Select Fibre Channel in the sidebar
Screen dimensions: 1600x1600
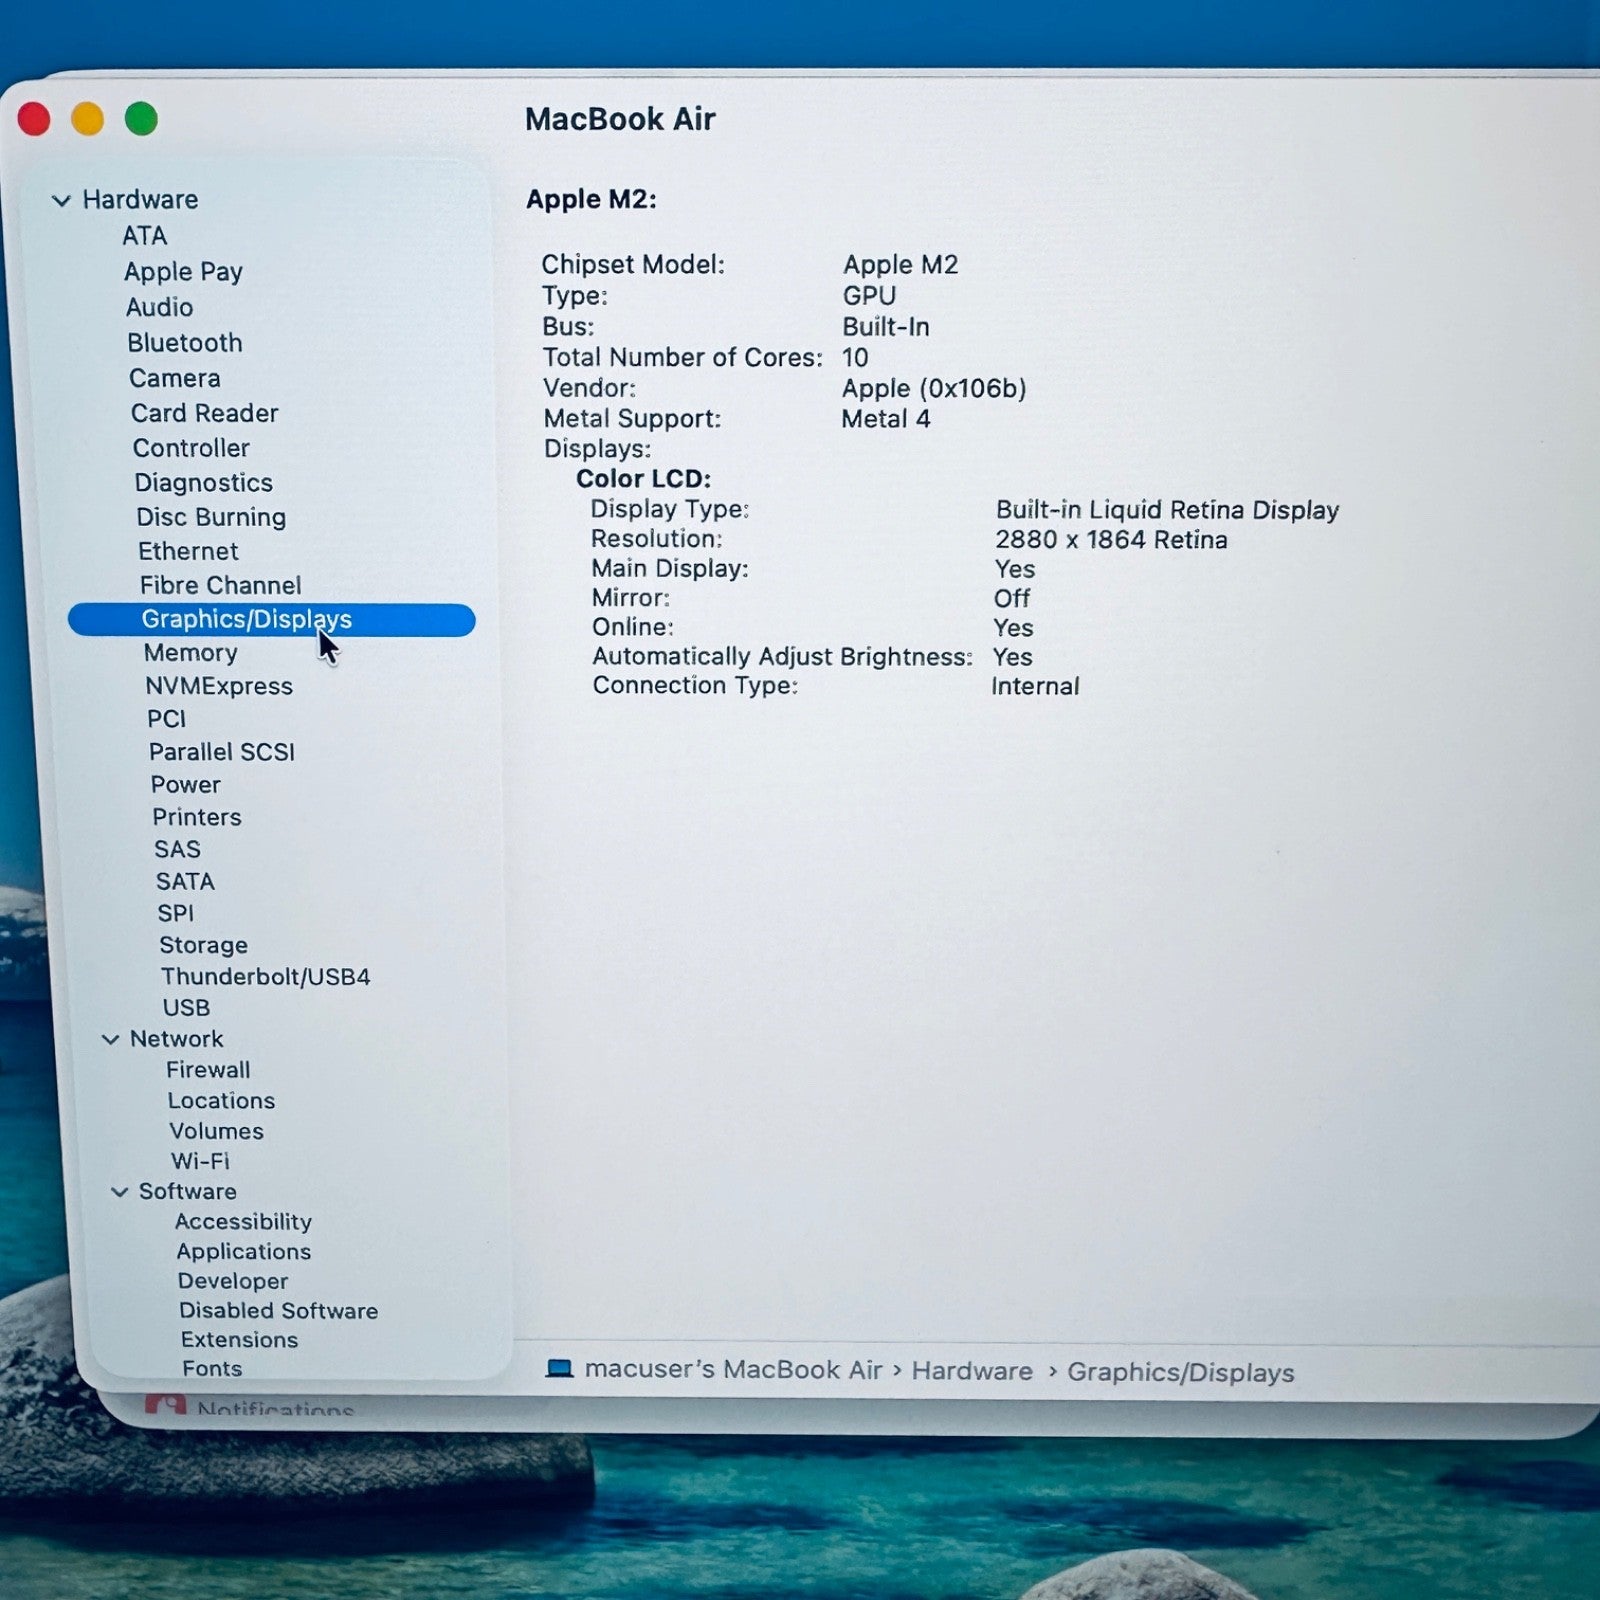coord(220,585)
